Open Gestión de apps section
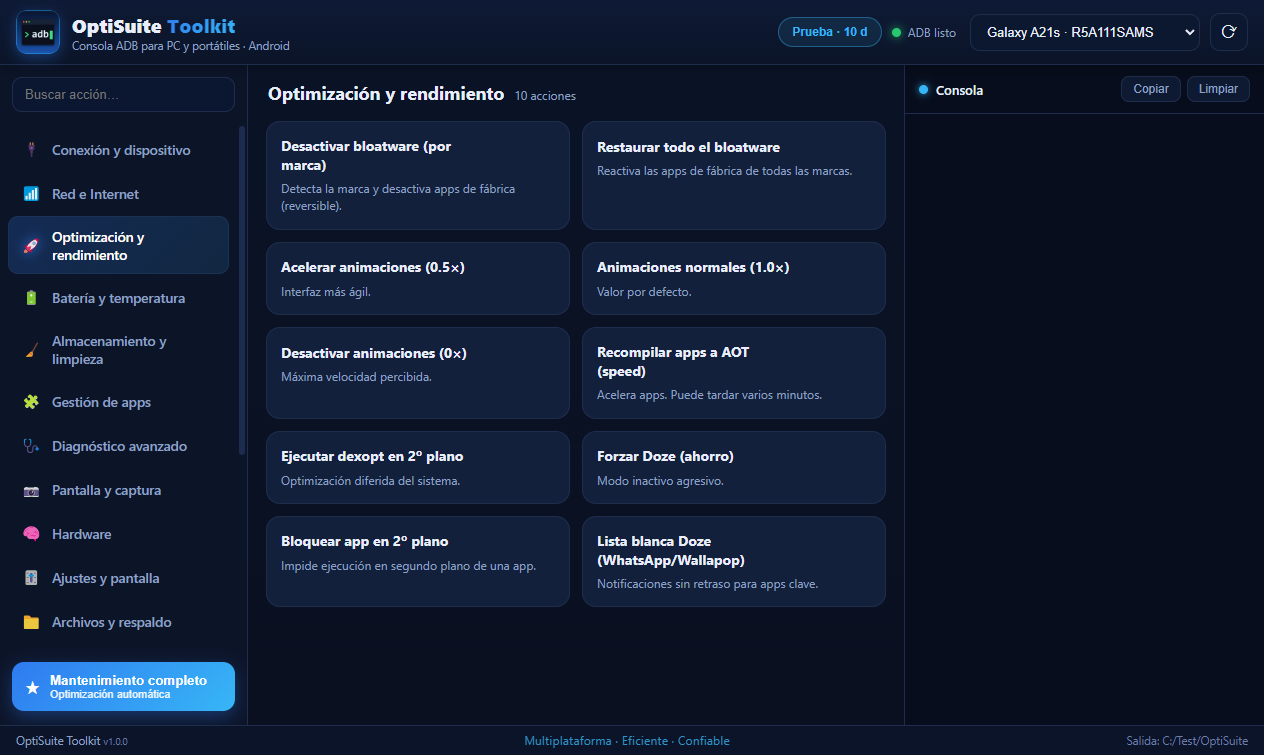 (x=118, y=402)
